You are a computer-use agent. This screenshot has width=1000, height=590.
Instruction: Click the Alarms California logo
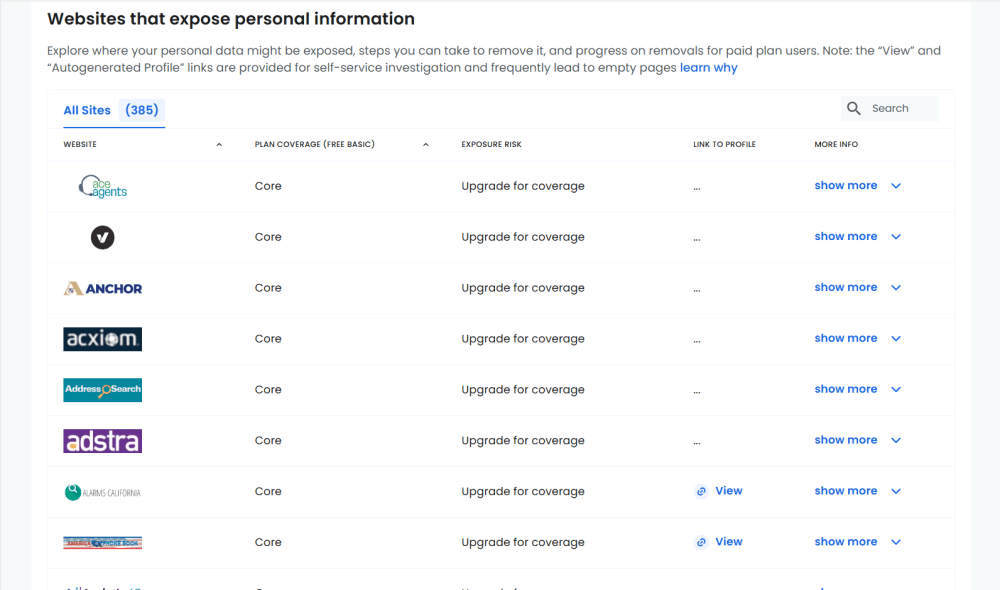point(103,492)
